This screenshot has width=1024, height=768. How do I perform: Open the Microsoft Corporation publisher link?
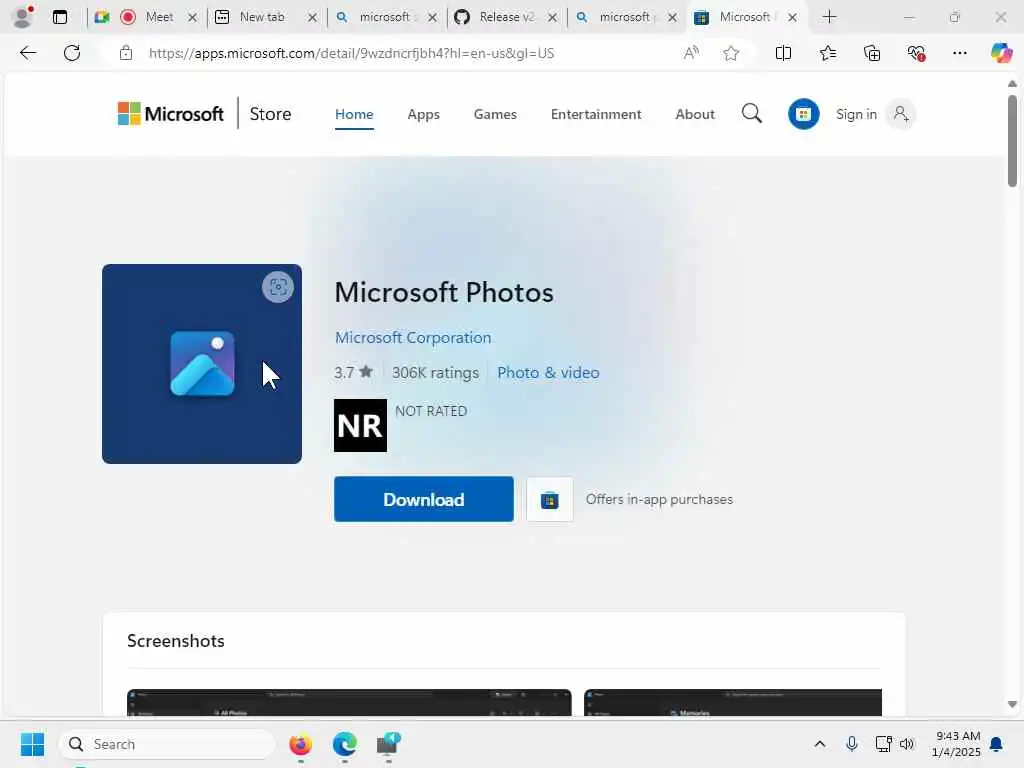(413, 338)
